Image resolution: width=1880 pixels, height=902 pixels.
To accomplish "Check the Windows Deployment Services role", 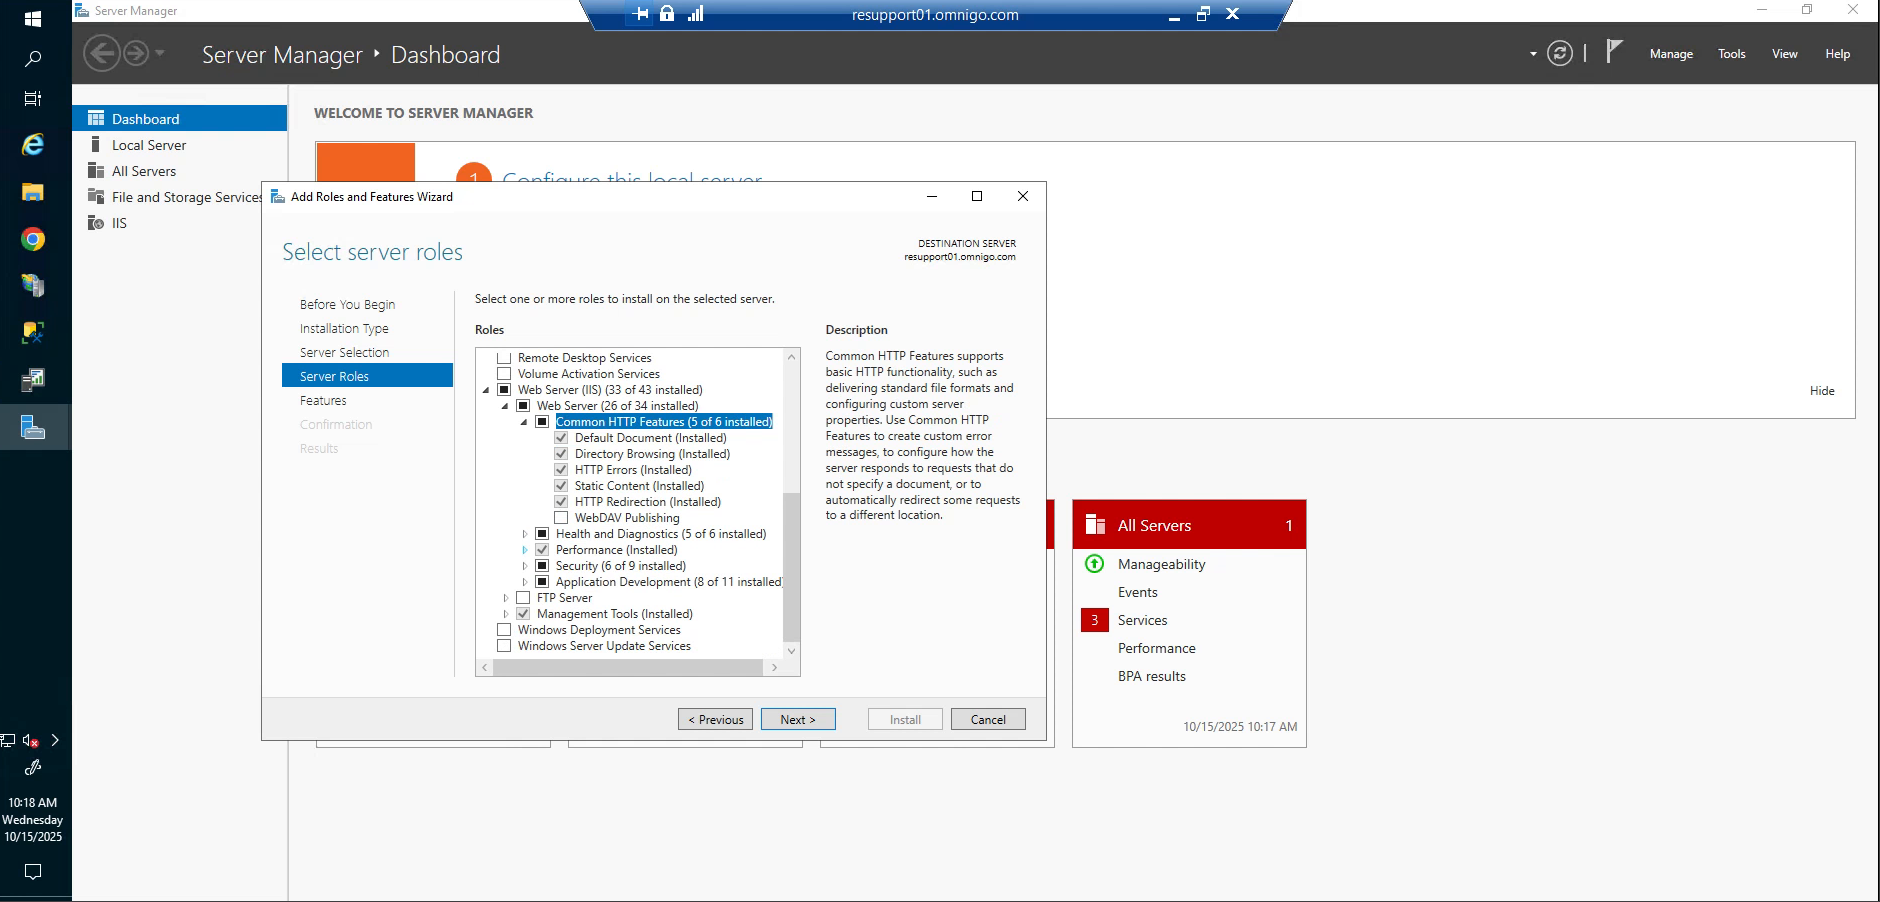I will (x=503, y=629).
